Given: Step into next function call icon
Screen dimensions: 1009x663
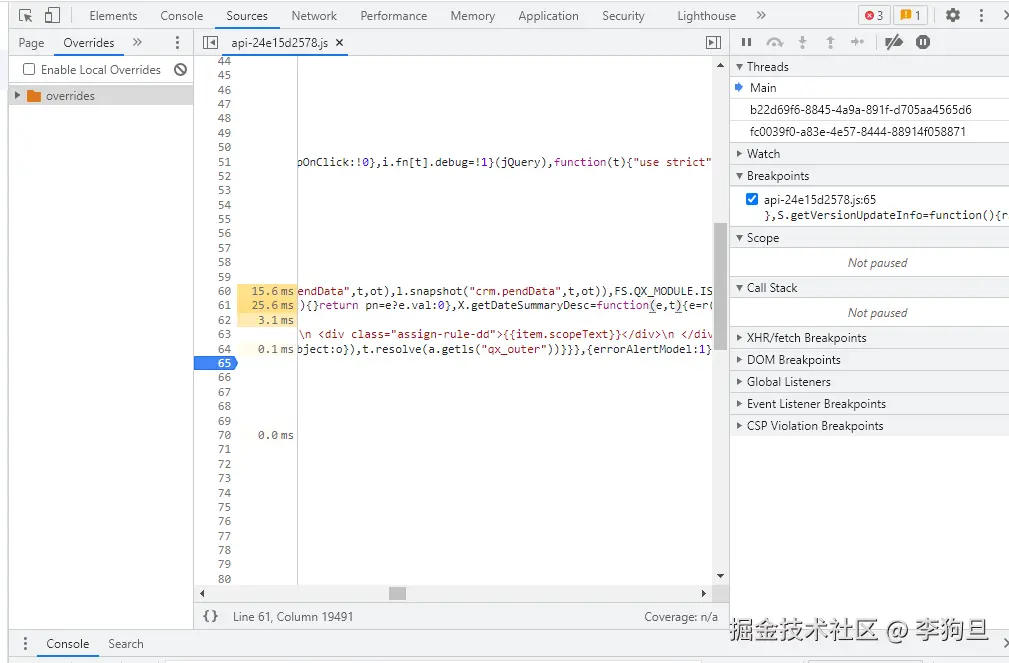Looking at the screenshot, I should click(802, 42).
